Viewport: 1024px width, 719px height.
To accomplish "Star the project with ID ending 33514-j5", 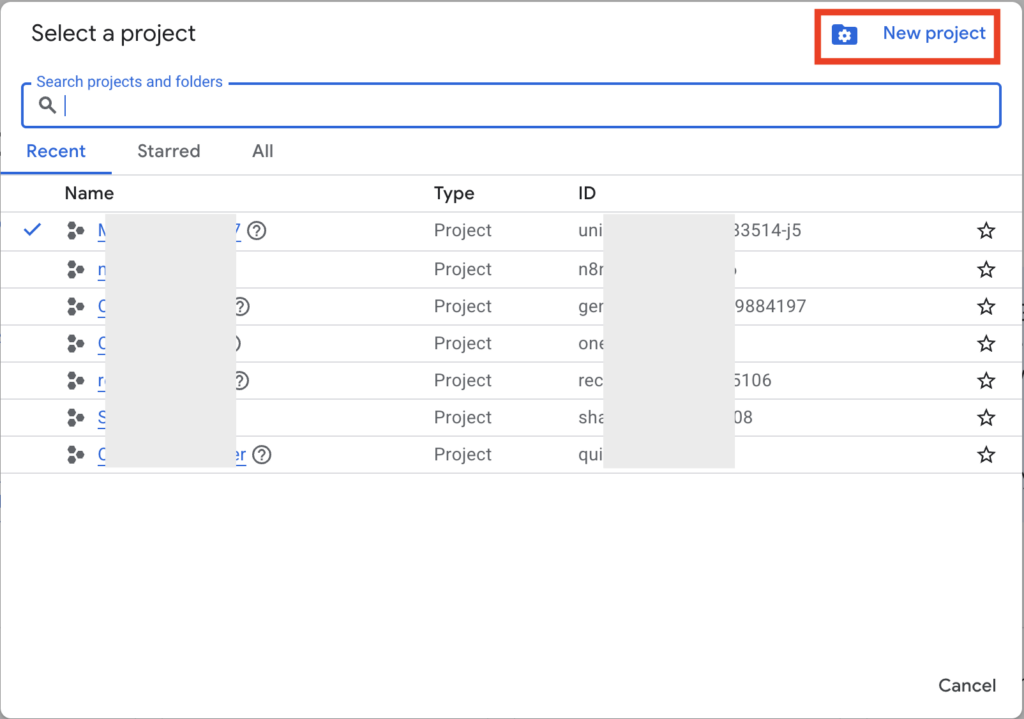I will point(986,232).
